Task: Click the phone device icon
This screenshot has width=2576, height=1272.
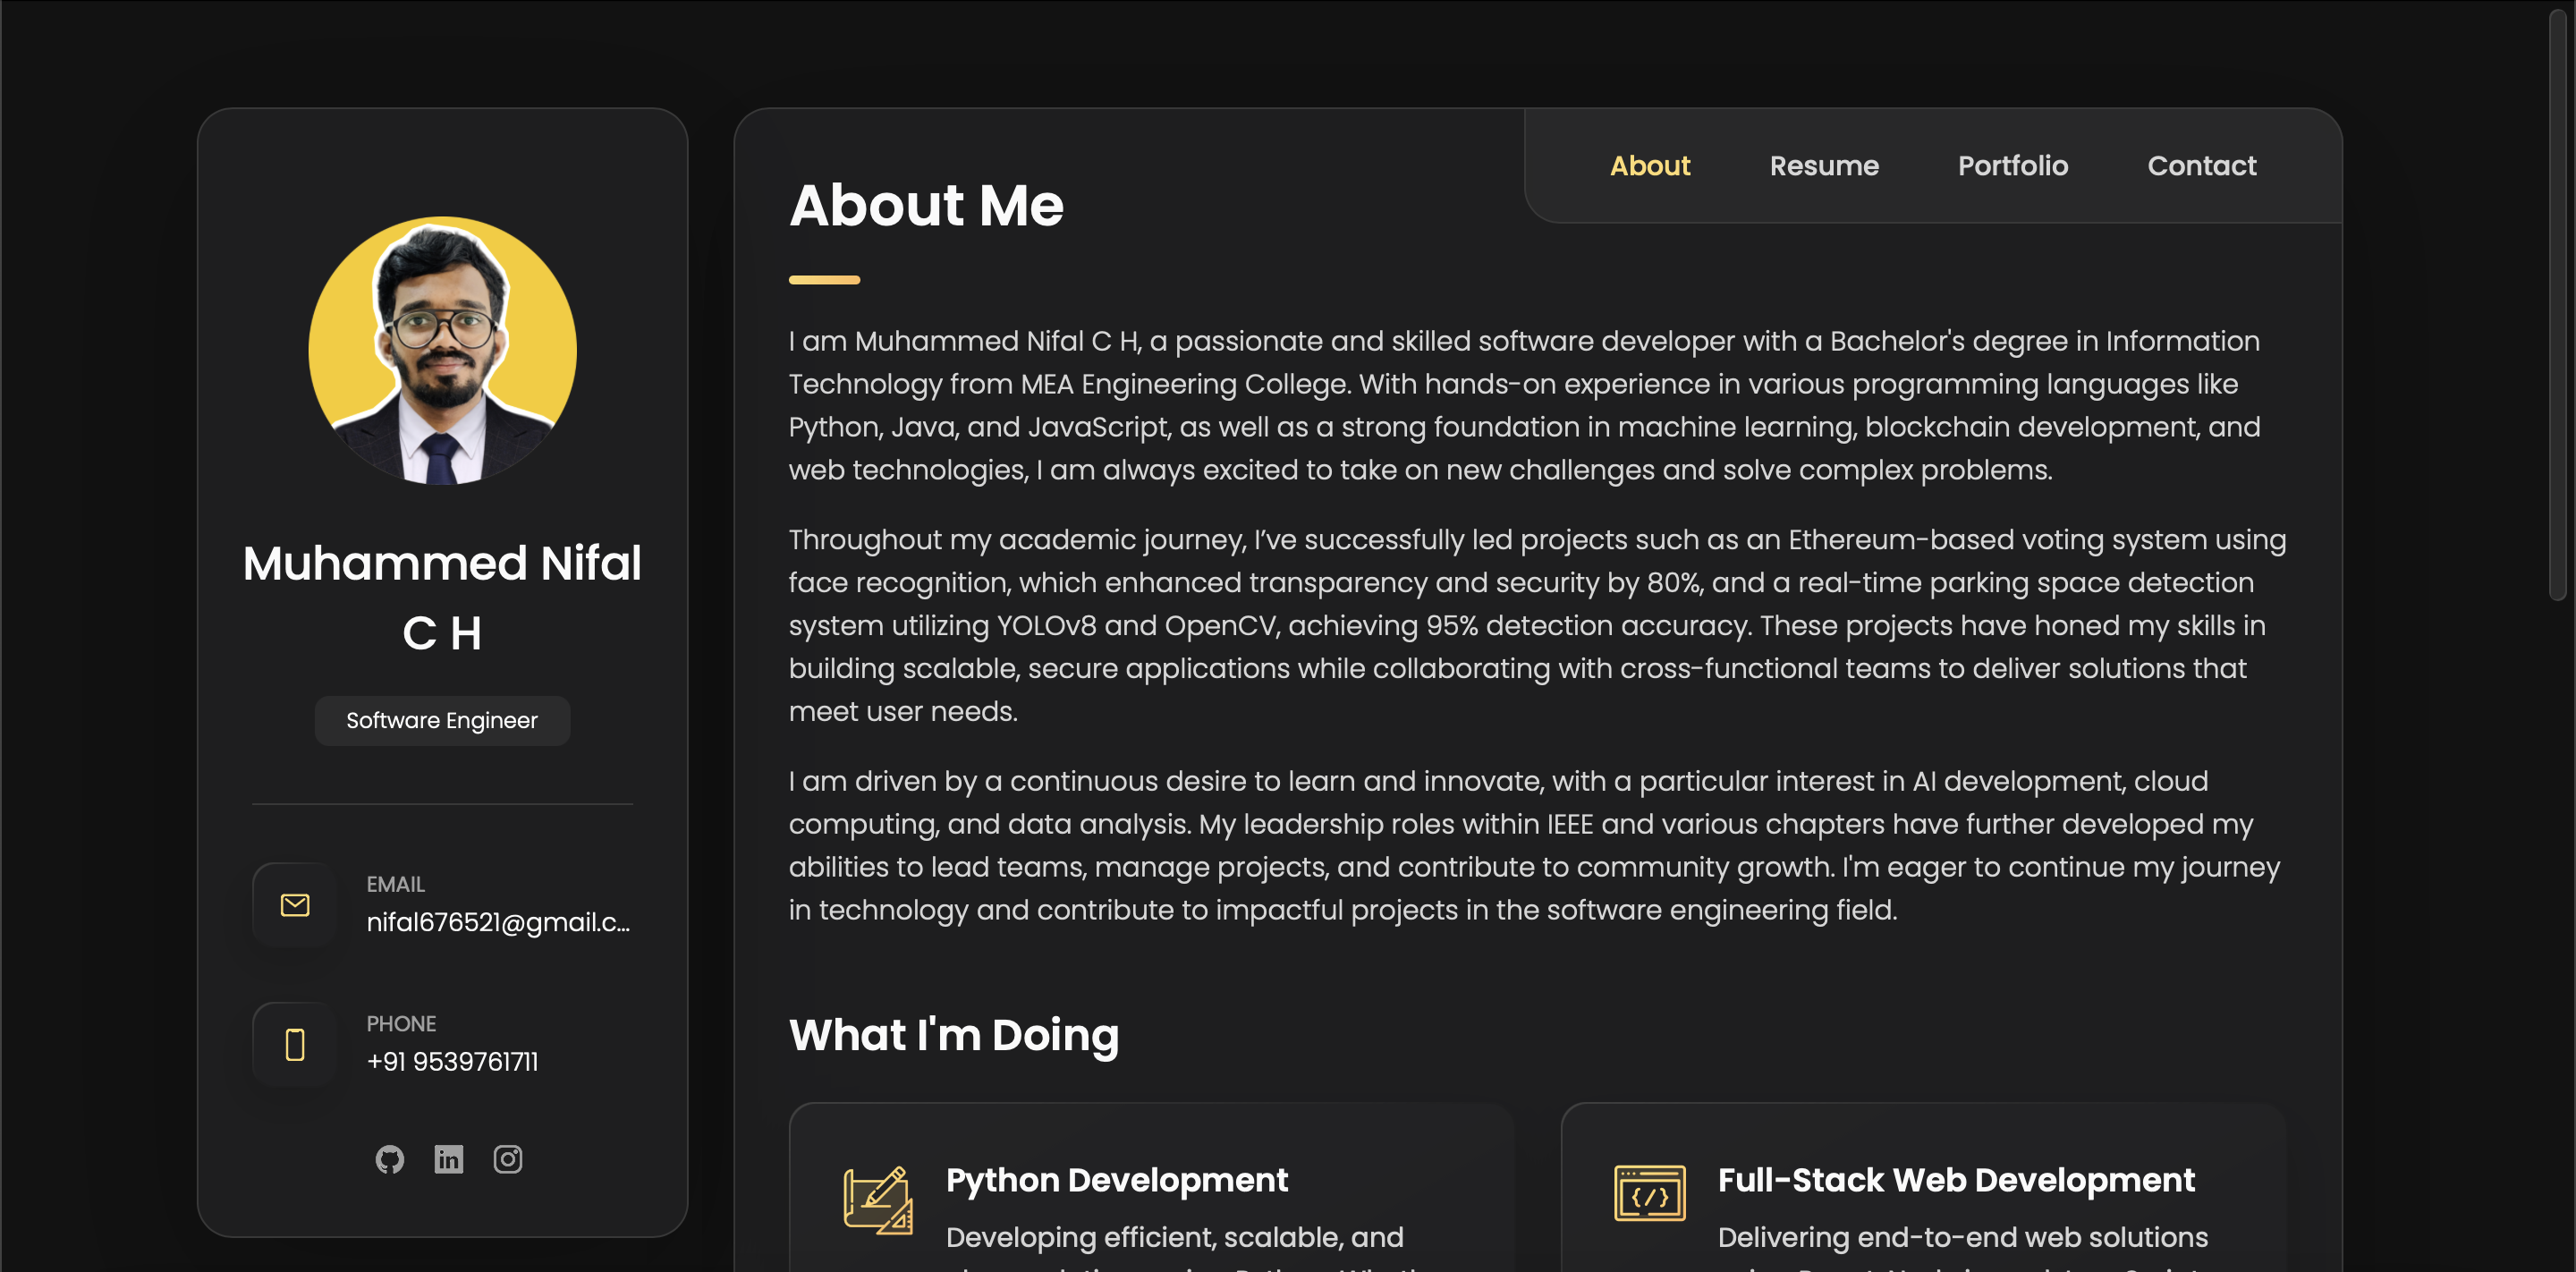Action: click(x=295, y=1045)
